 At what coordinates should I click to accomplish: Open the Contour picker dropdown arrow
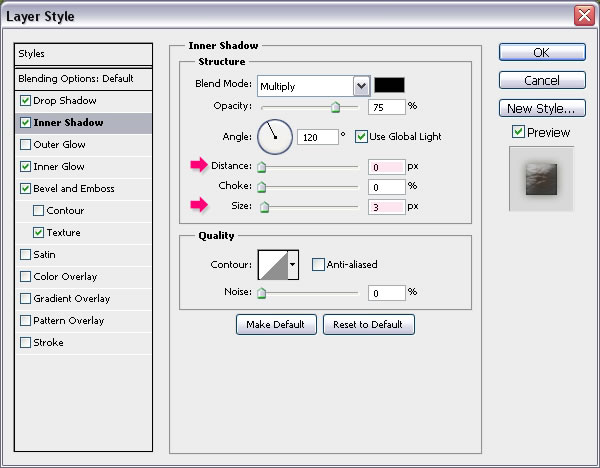293,264
